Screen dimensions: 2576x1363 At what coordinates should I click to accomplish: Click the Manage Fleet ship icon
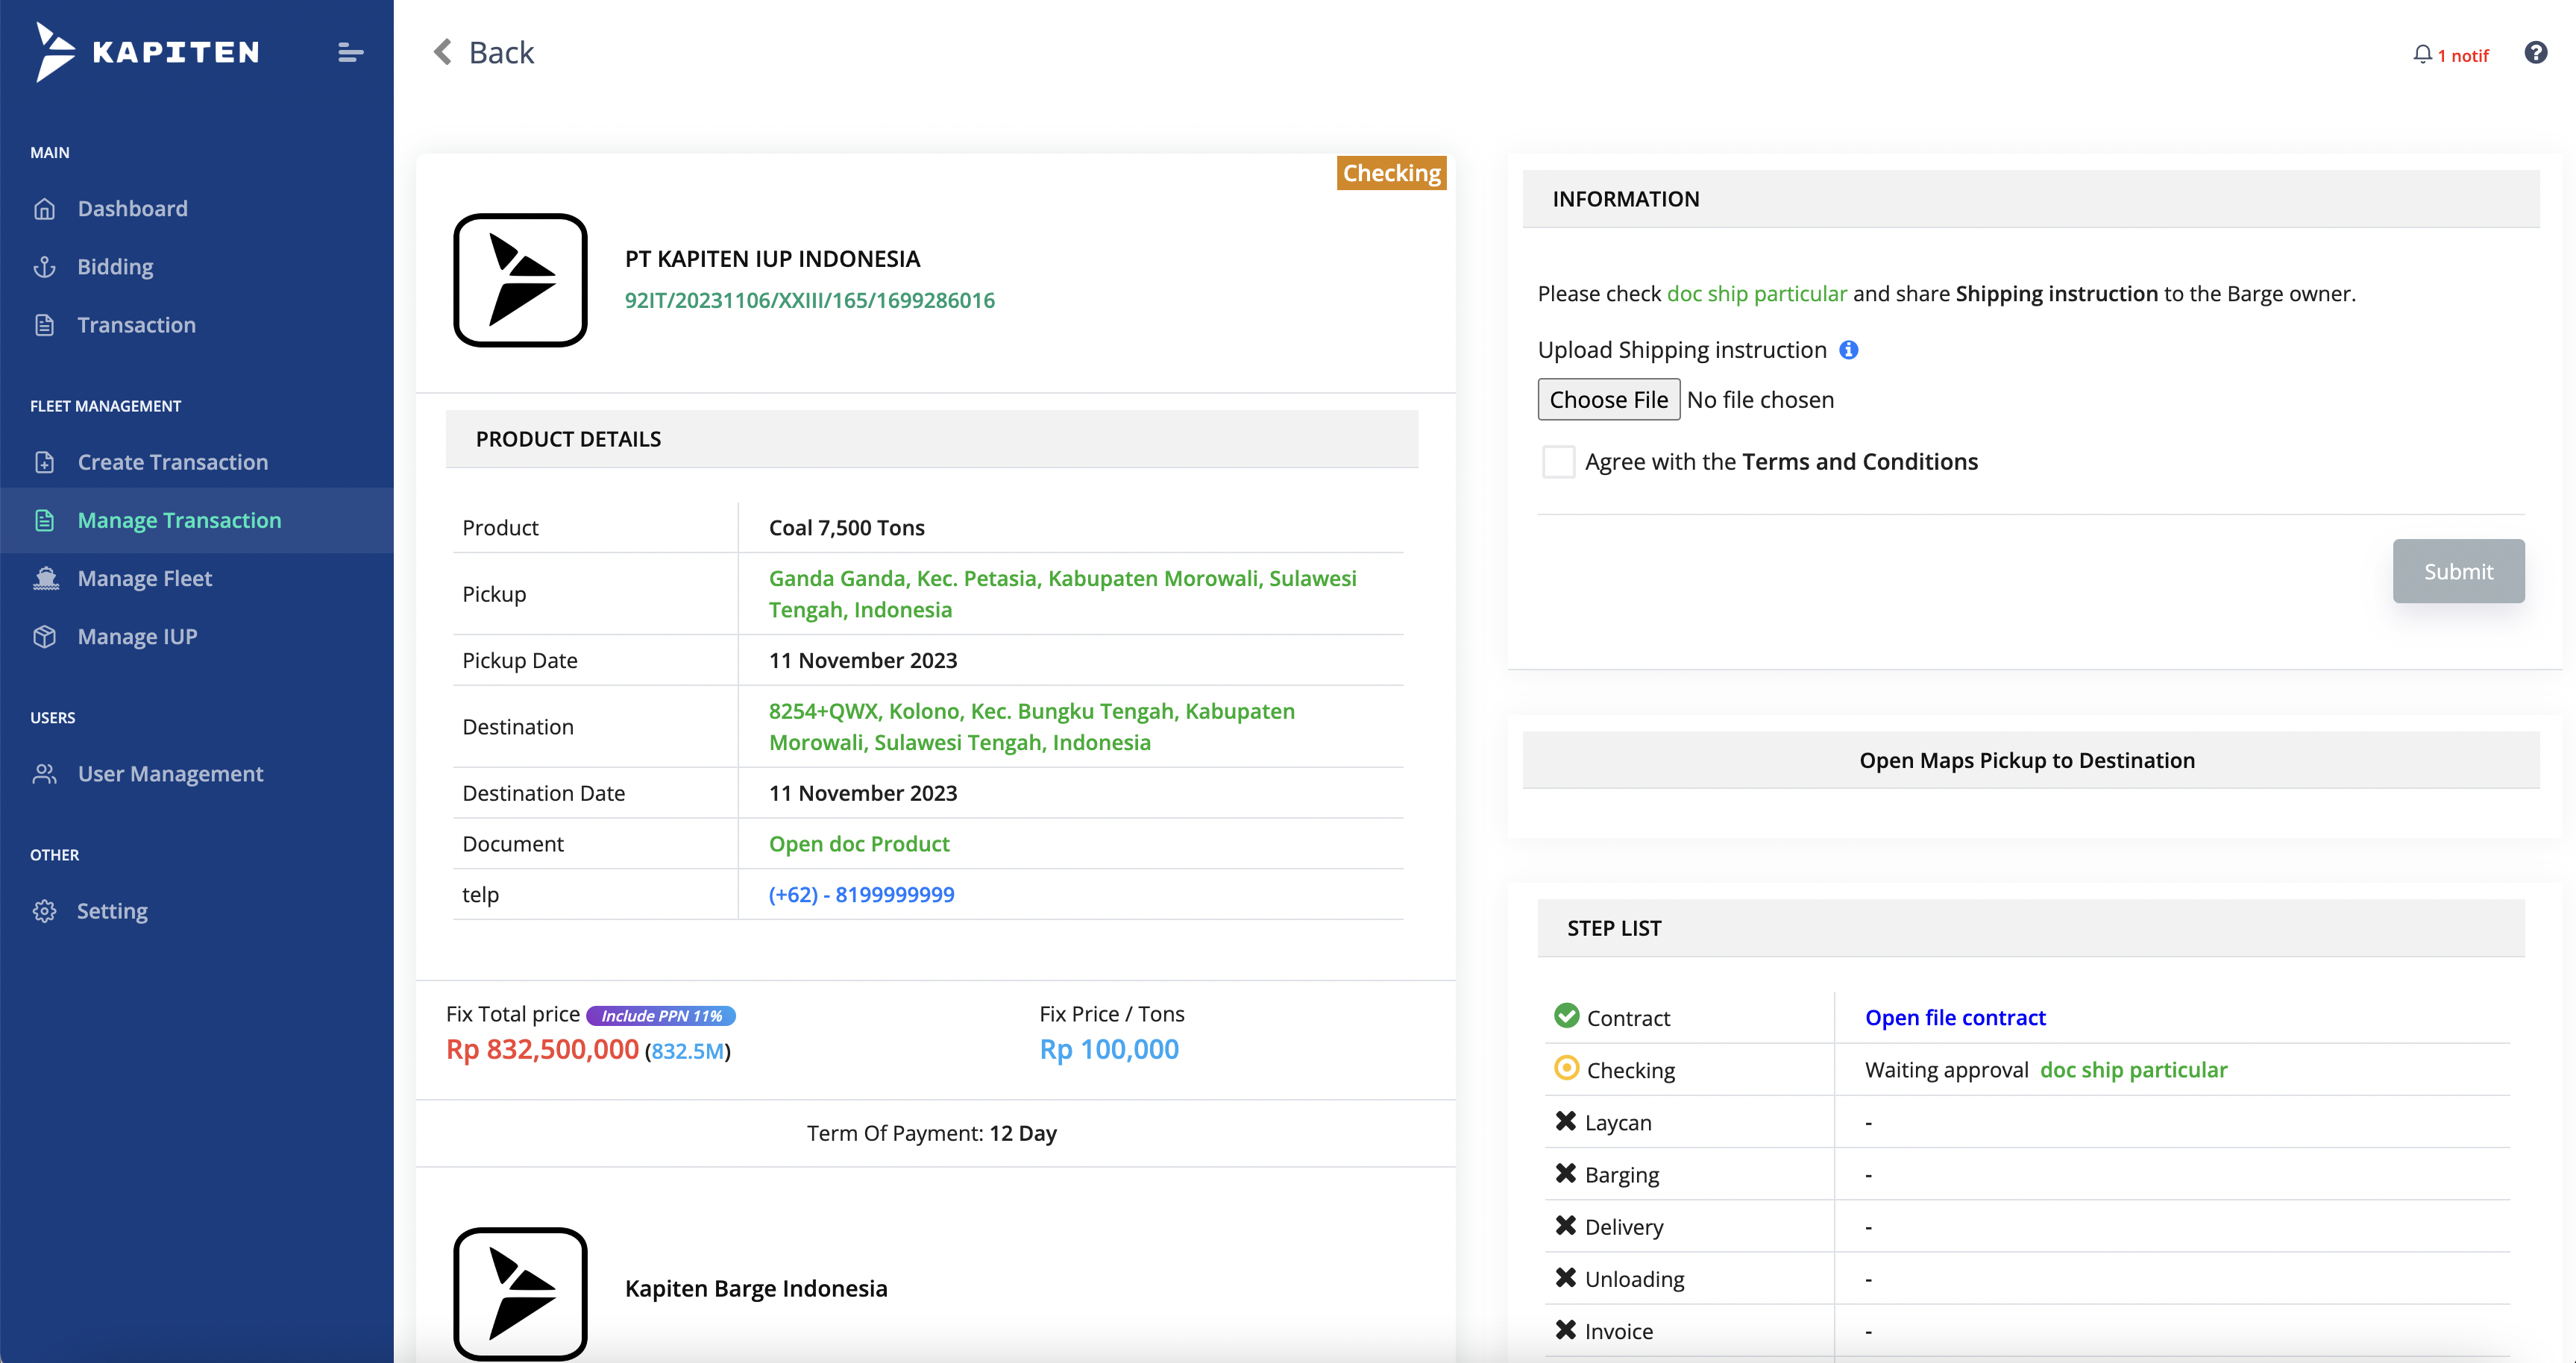pos(45,578)
